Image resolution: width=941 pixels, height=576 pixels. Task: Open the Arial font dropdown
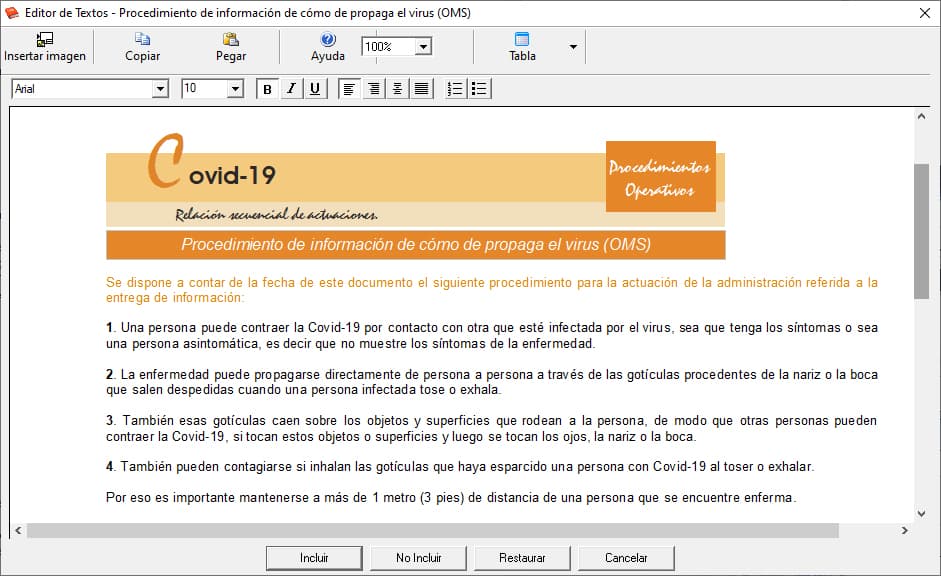160,89
